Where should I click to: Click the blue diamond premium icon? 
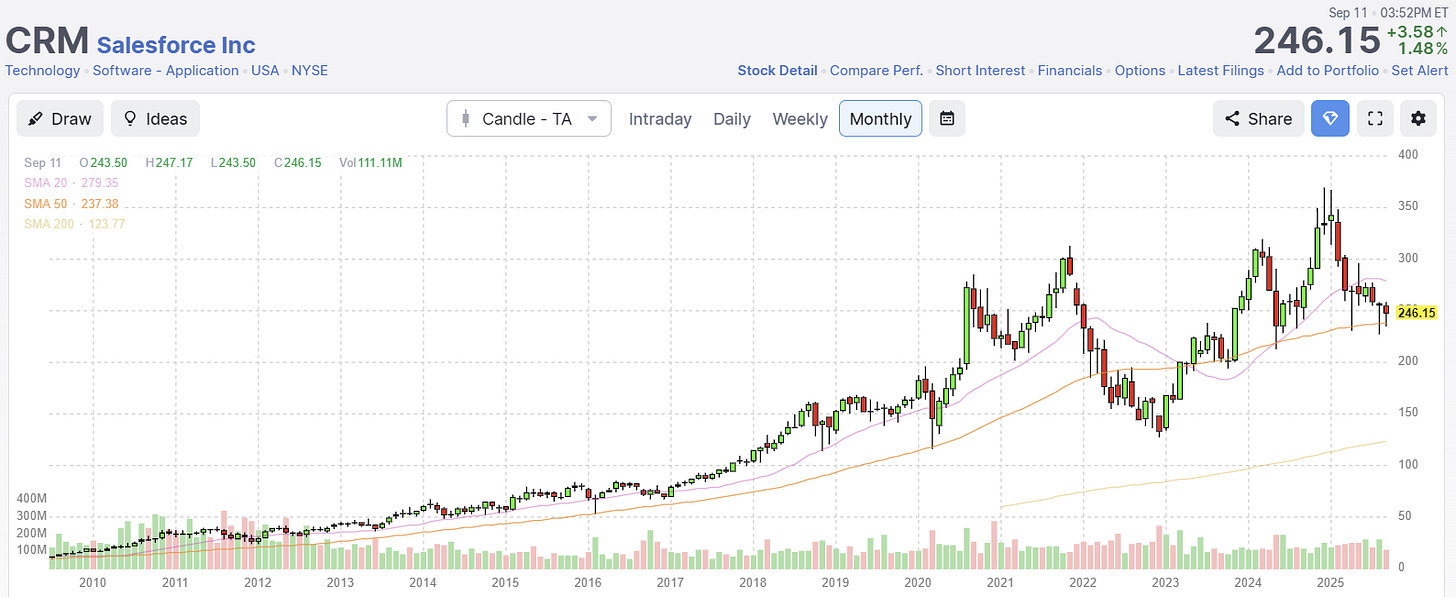(1330, 119)
